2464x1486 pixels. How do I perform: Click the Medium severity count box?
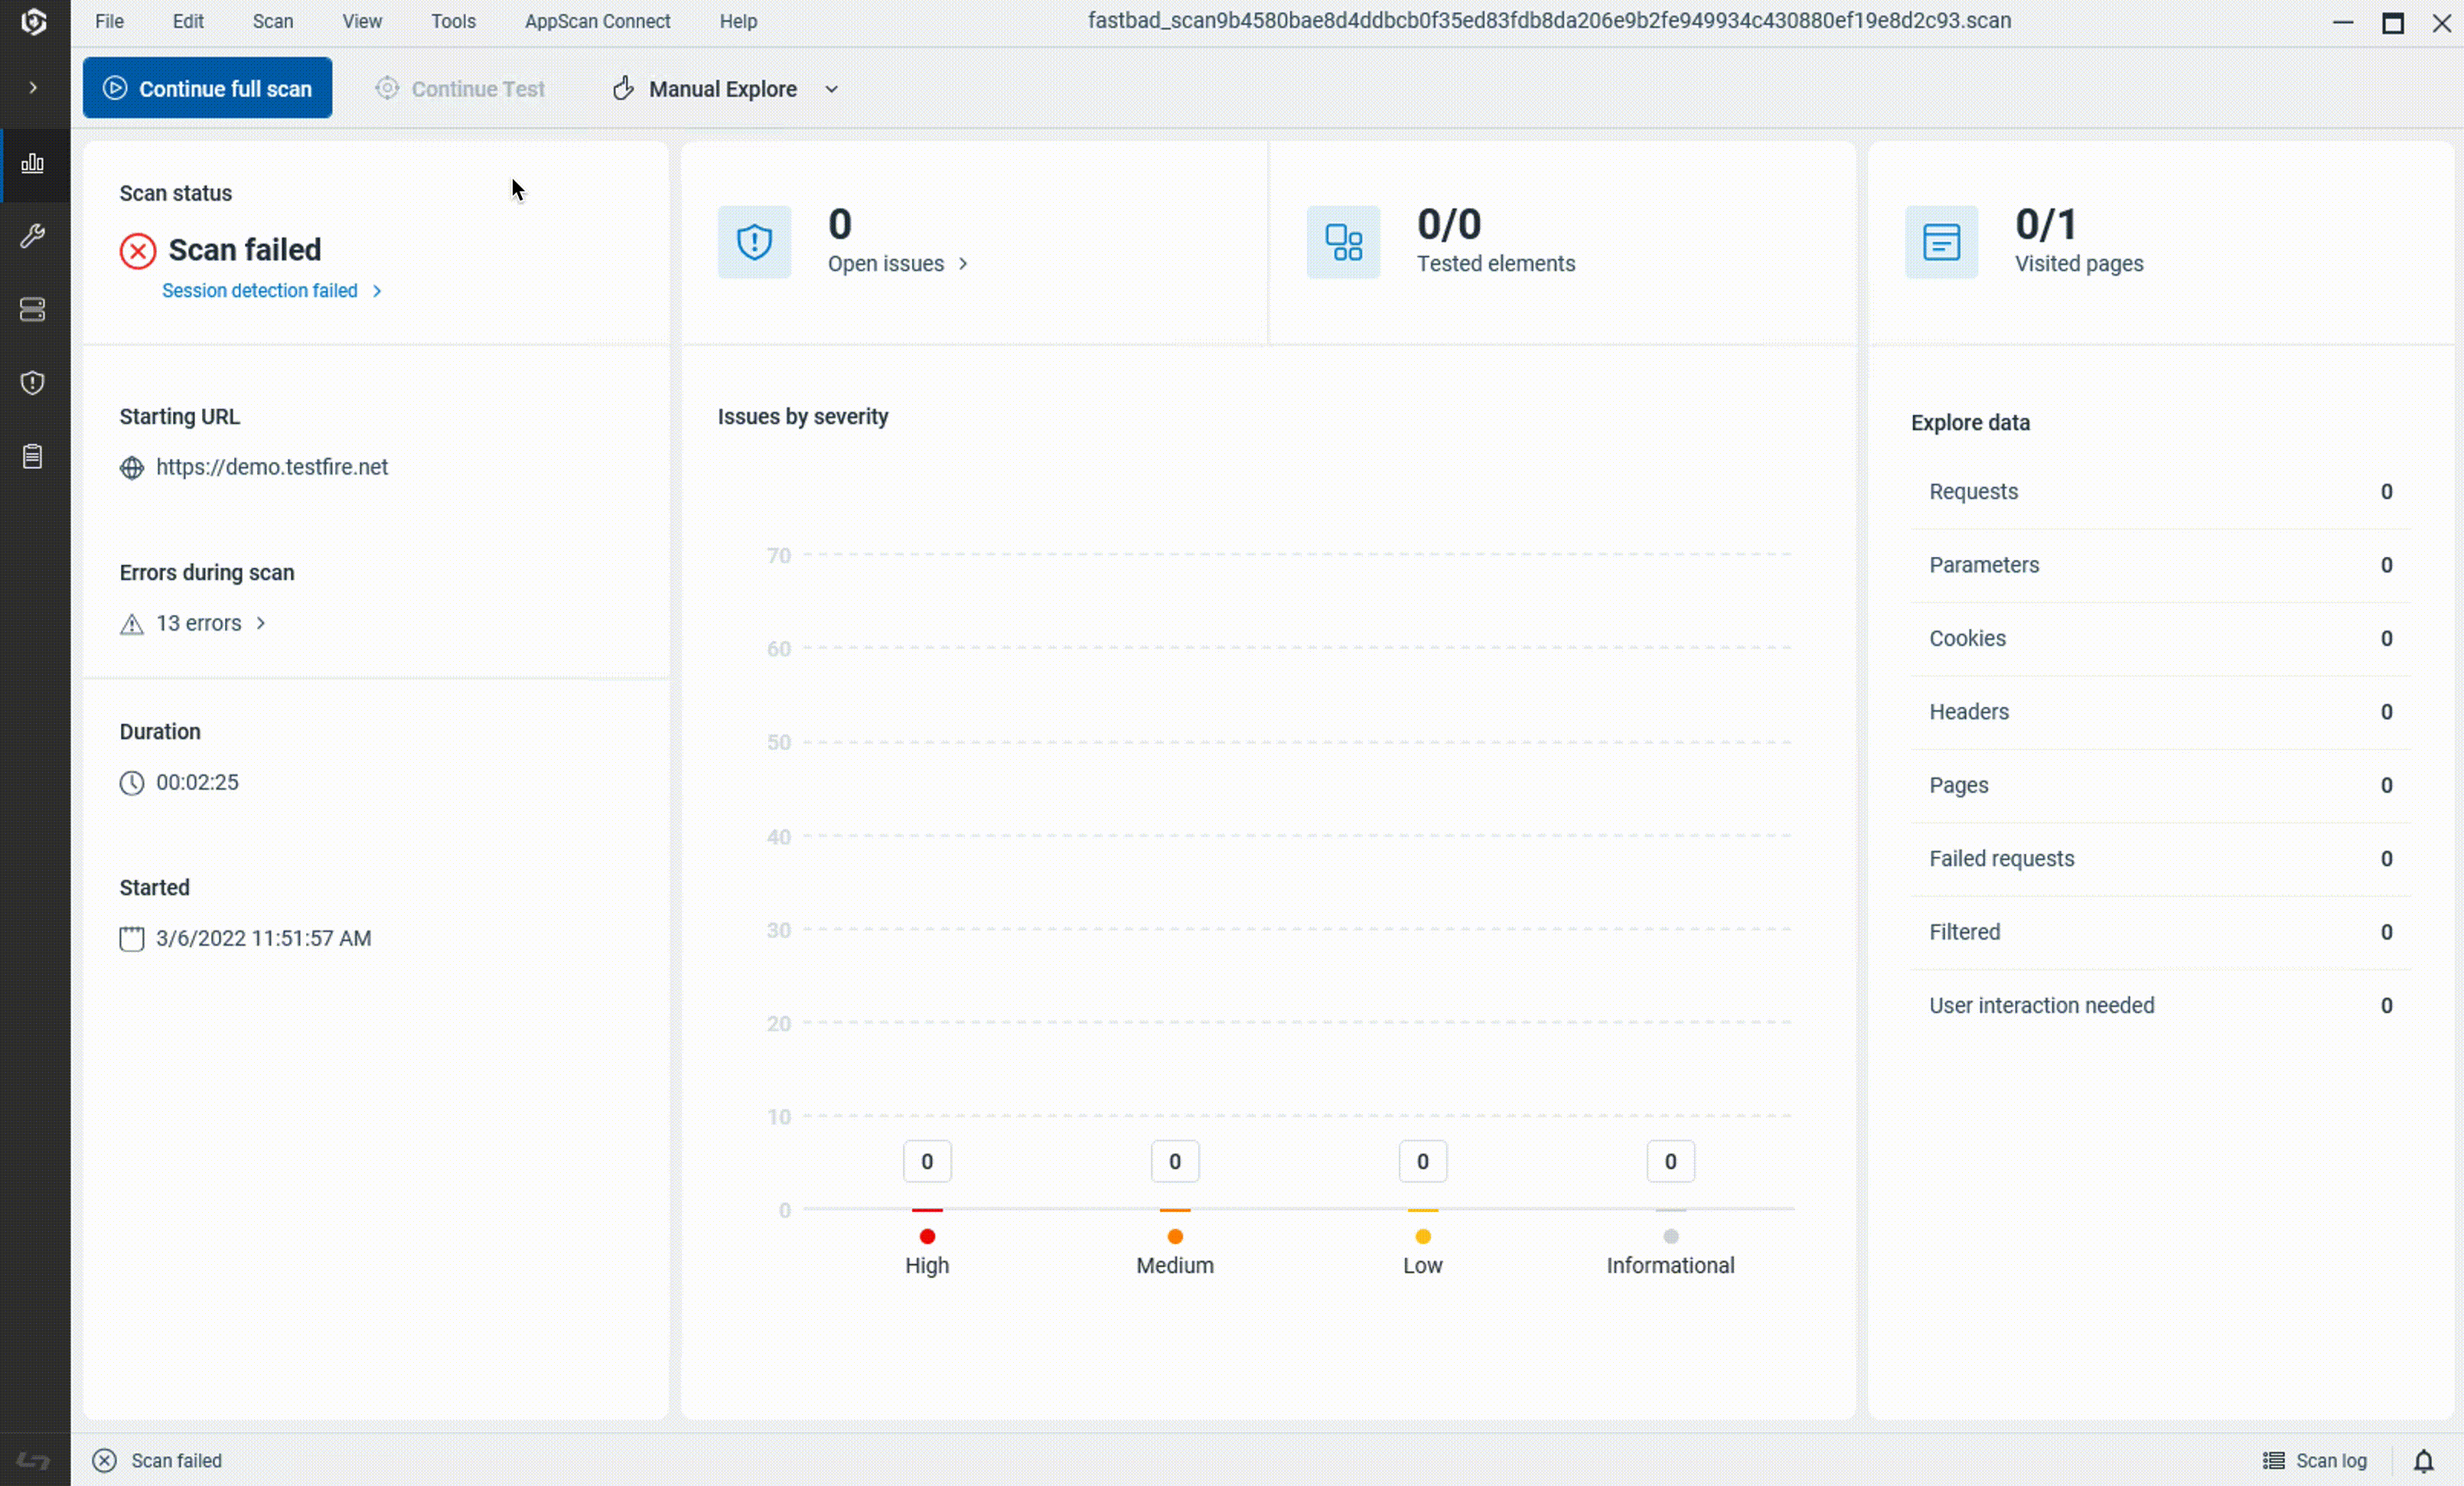tap(1175, 1162)
